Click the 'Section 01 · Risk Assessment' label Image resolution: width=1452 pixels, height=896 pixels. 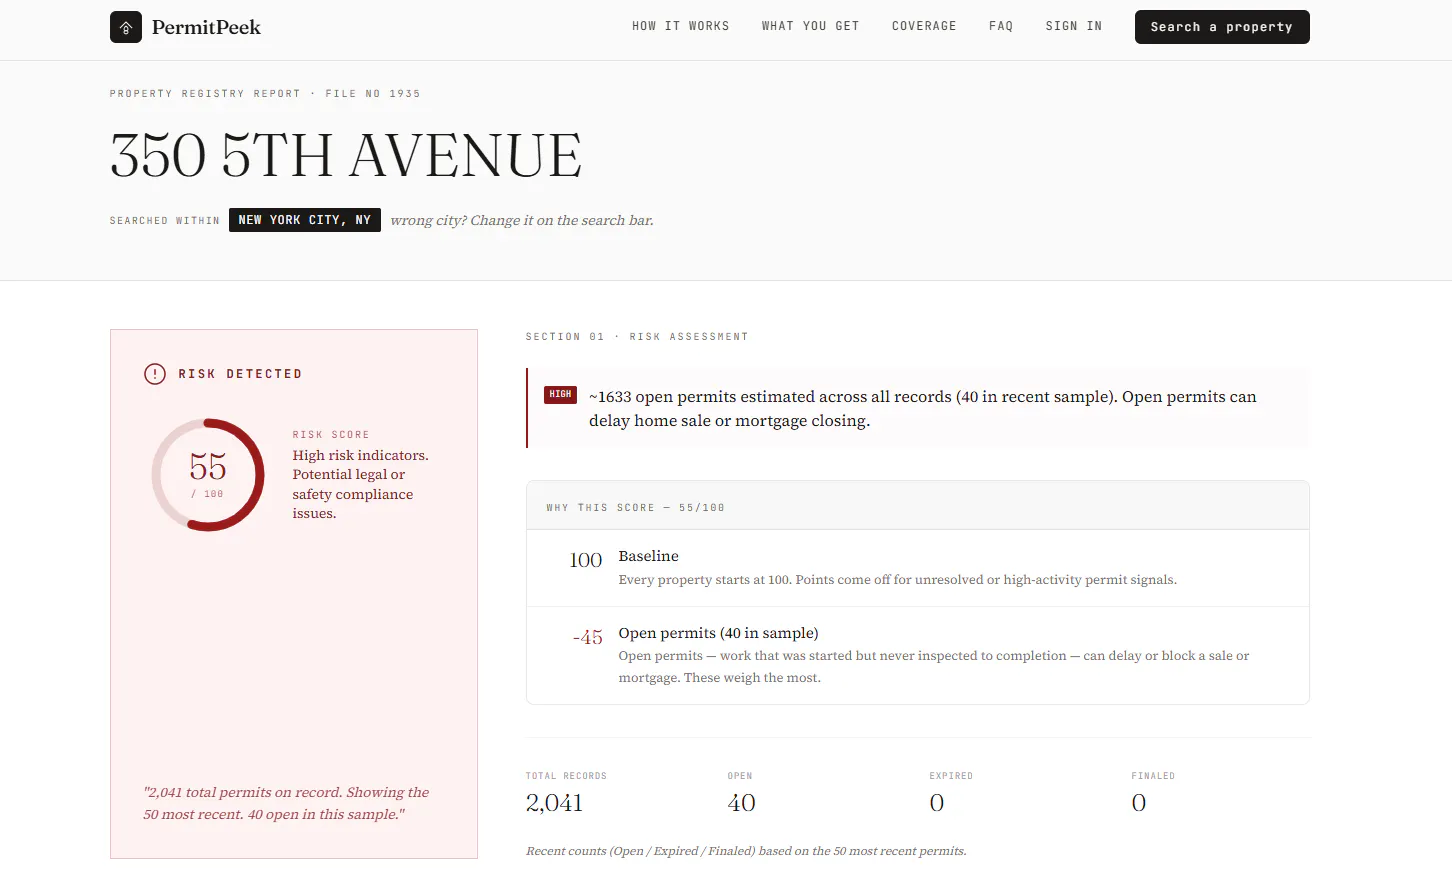(637, 337)
